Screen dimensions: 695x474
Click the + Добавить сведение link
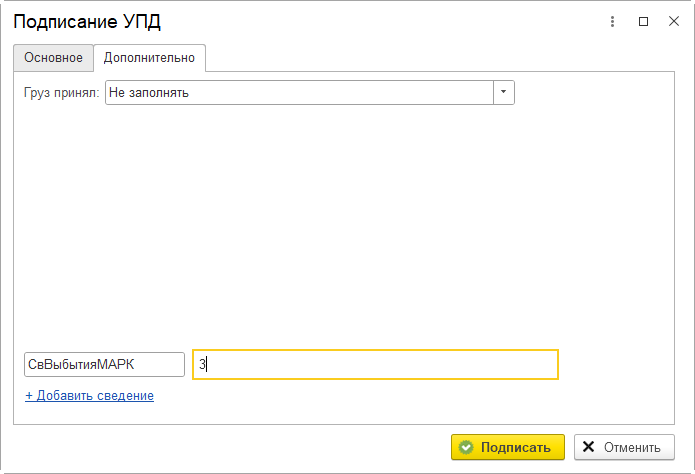90,396
